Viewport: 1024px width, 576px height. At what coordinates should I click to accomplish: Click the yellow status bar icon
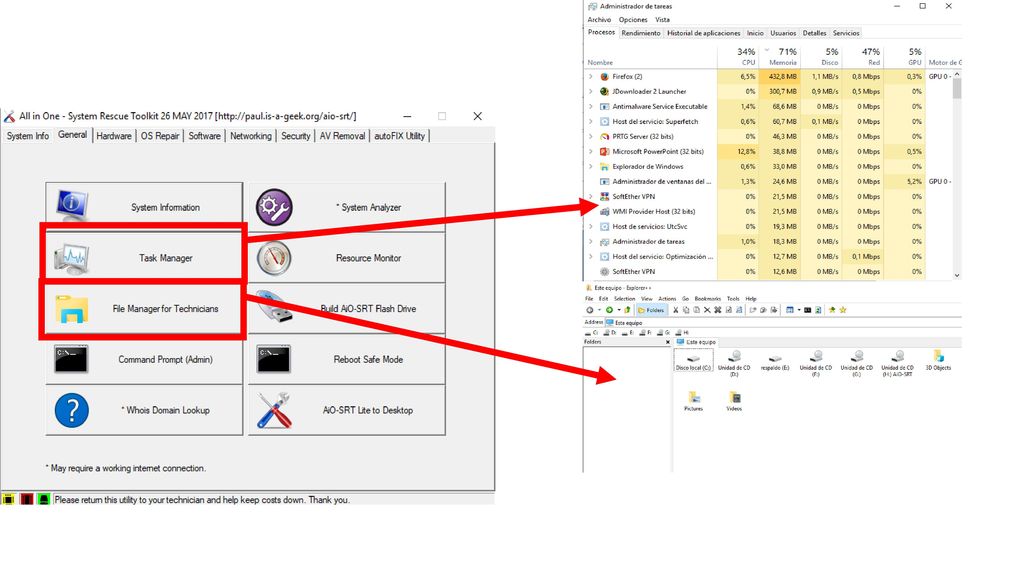point(8,499)
